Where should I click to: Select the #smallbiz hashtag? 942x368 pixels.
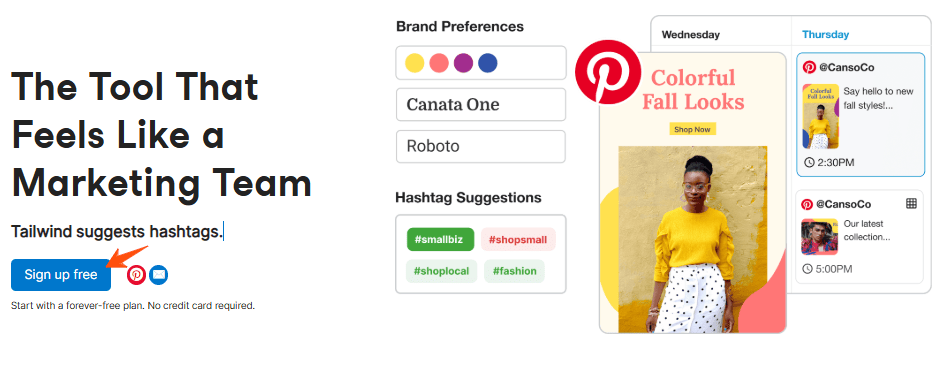coord(440,240)
